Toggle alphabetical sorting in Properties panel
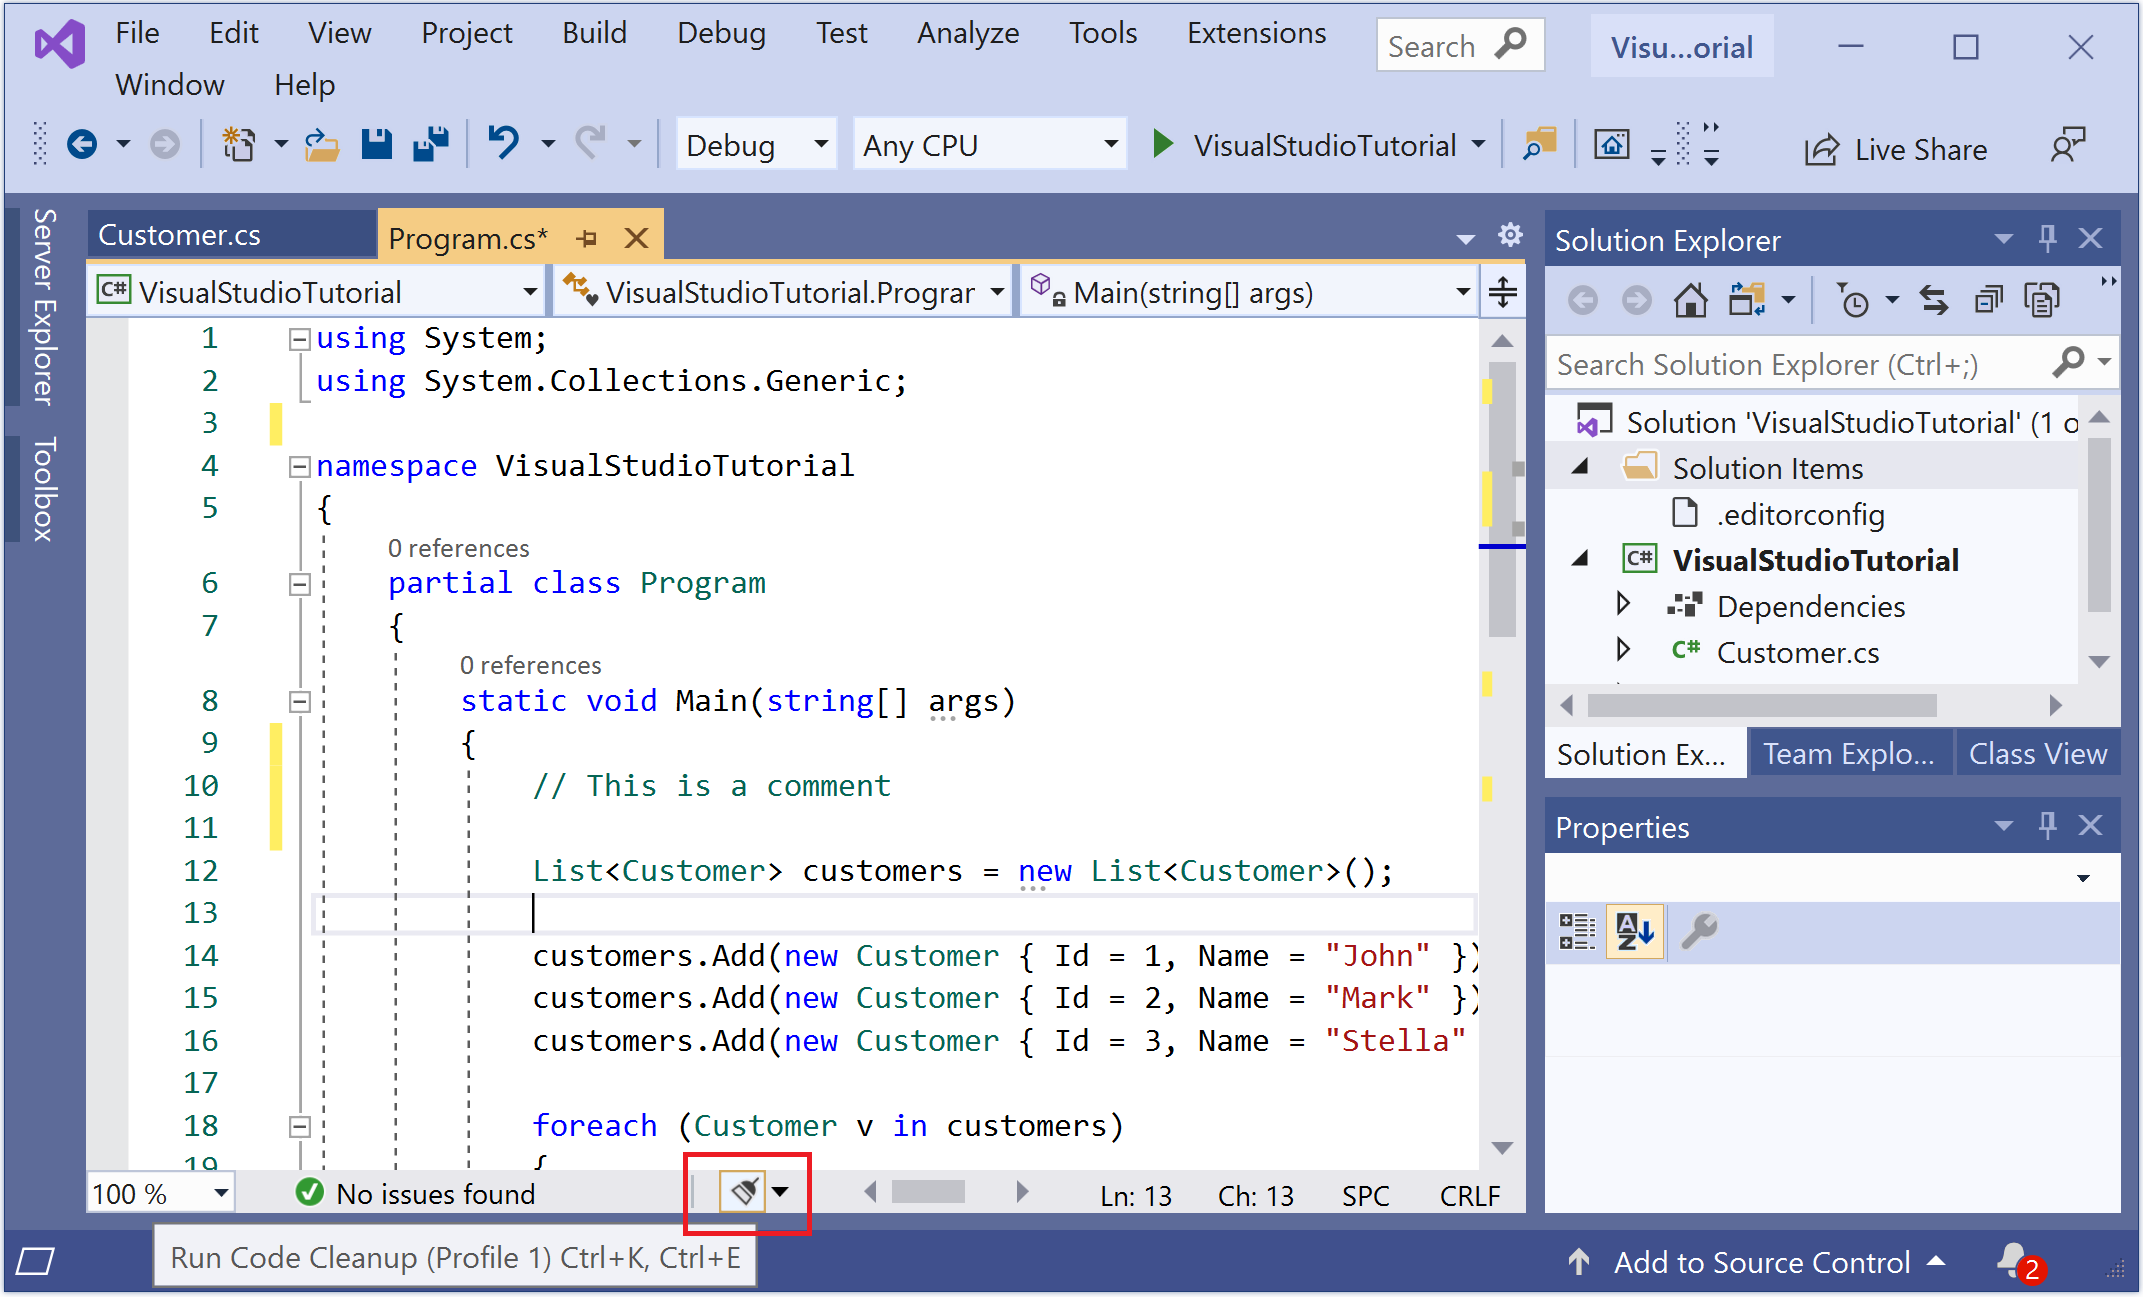 tap(1634, 931)
